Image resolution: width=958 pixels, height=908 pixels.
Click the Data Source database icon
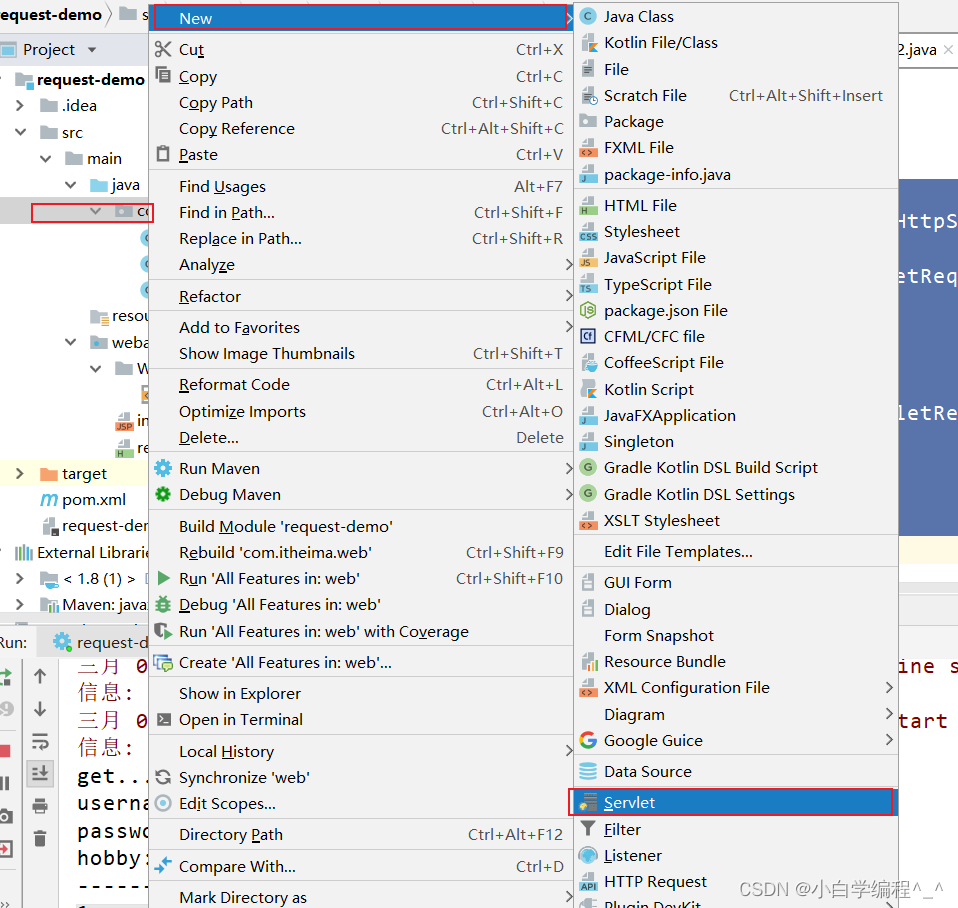click(588, 771)
